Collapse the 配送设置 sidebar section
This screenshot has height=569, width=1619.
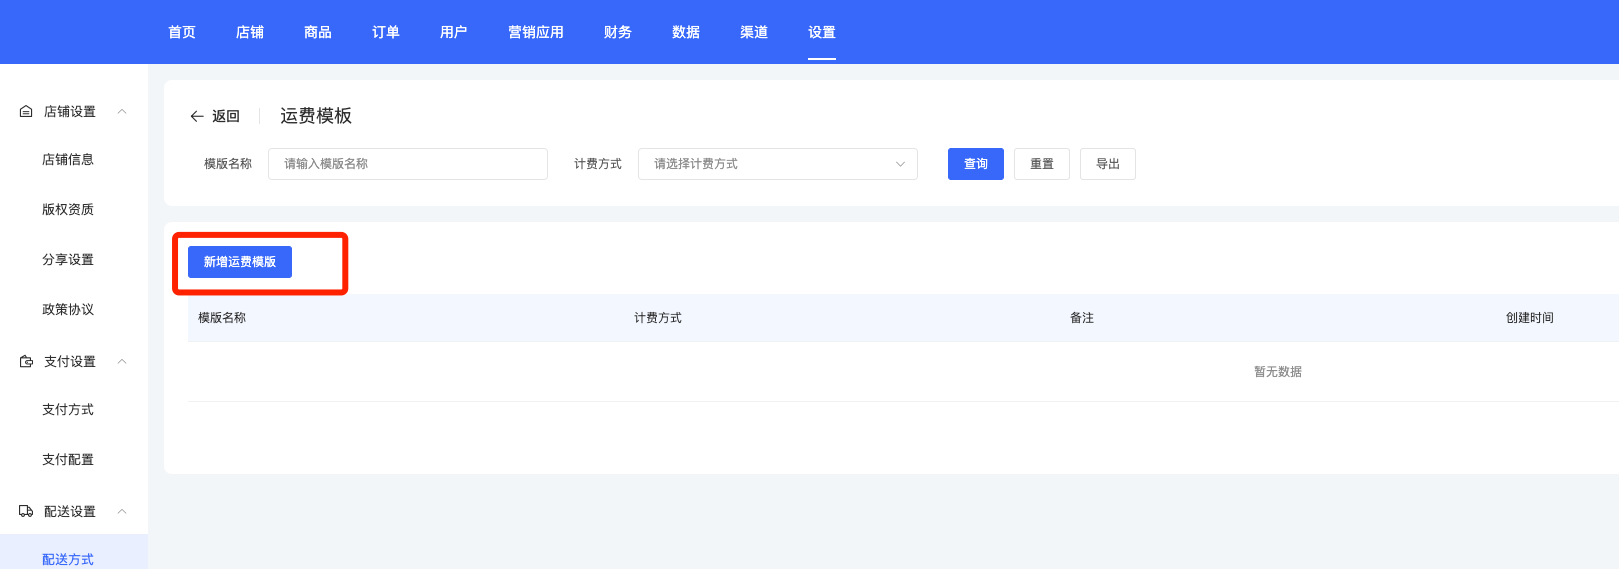click(122, 511)
